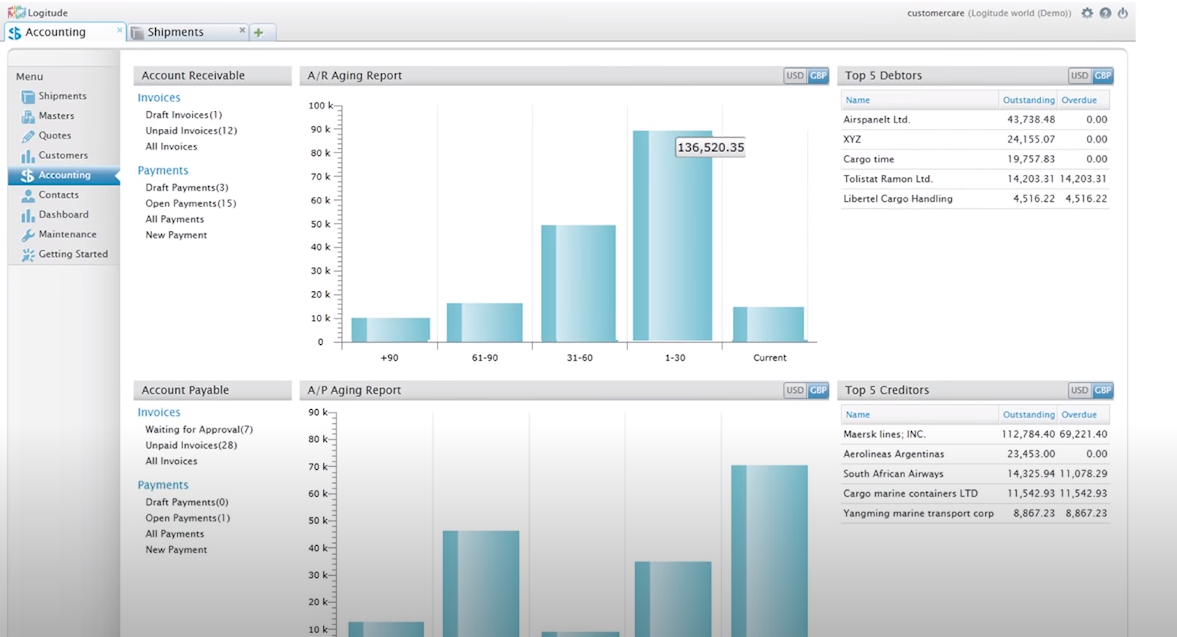Sort Top 5 Debtors by Name column
This screenshot has height=637, width=1177.
point(858,100)
